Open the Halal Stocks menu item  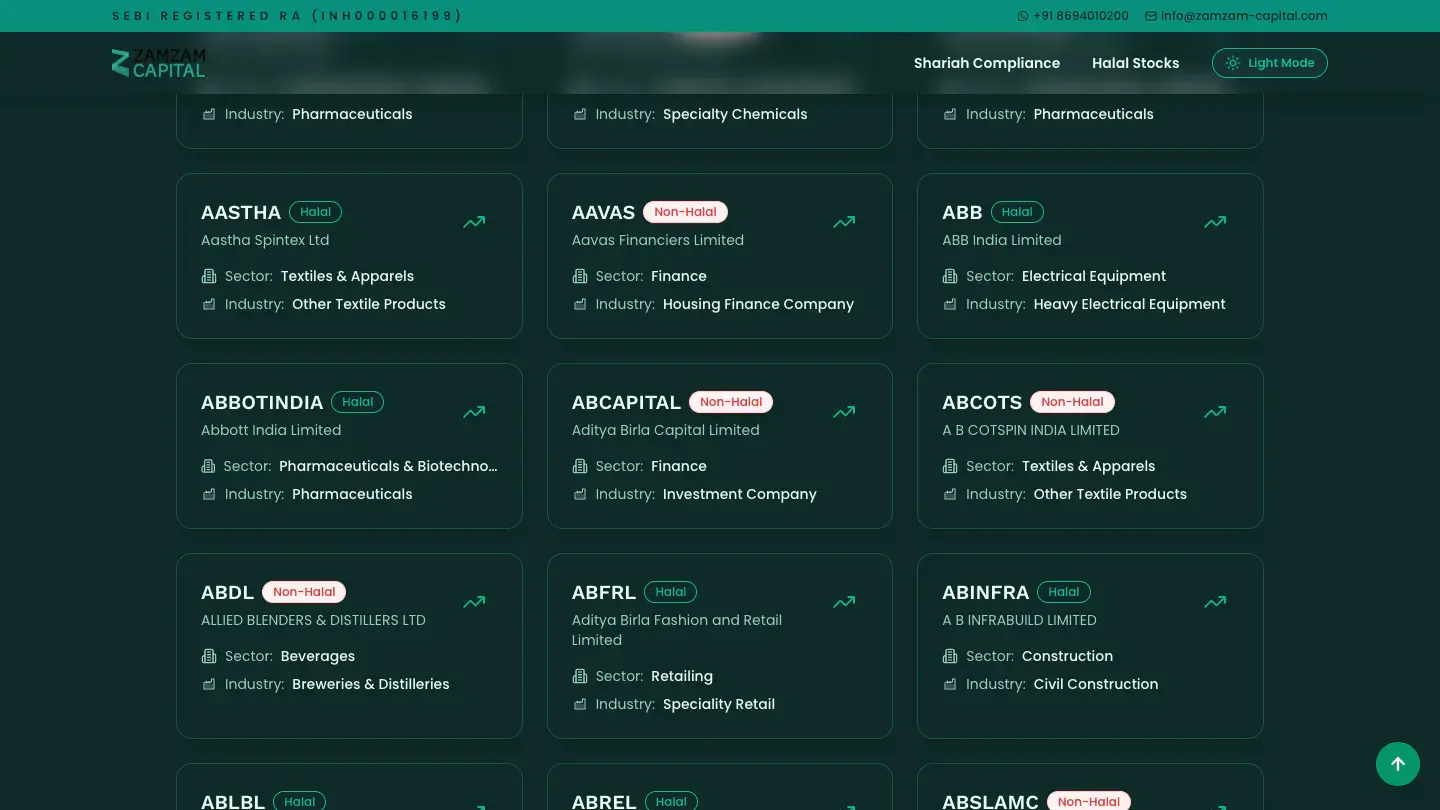click(1135, 63)
